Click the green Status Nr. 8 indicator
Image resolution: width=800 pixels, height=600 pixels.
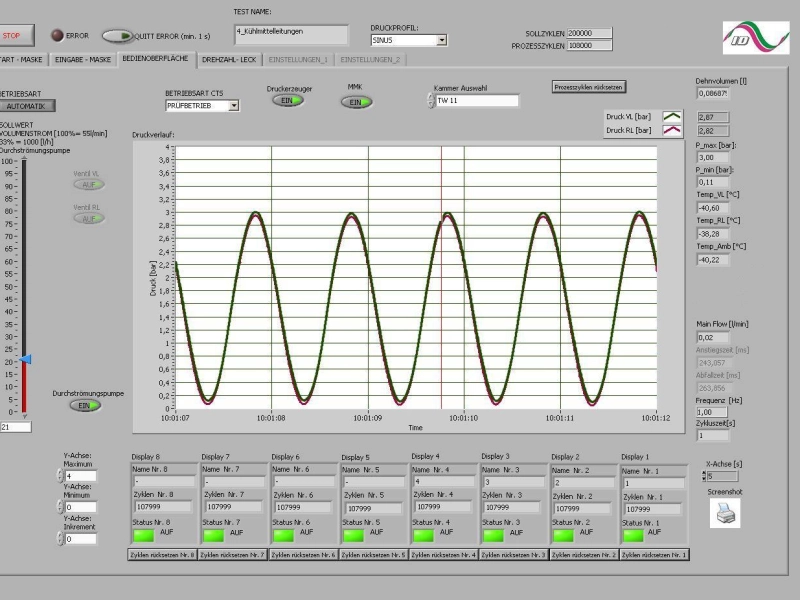pos(143,535)
